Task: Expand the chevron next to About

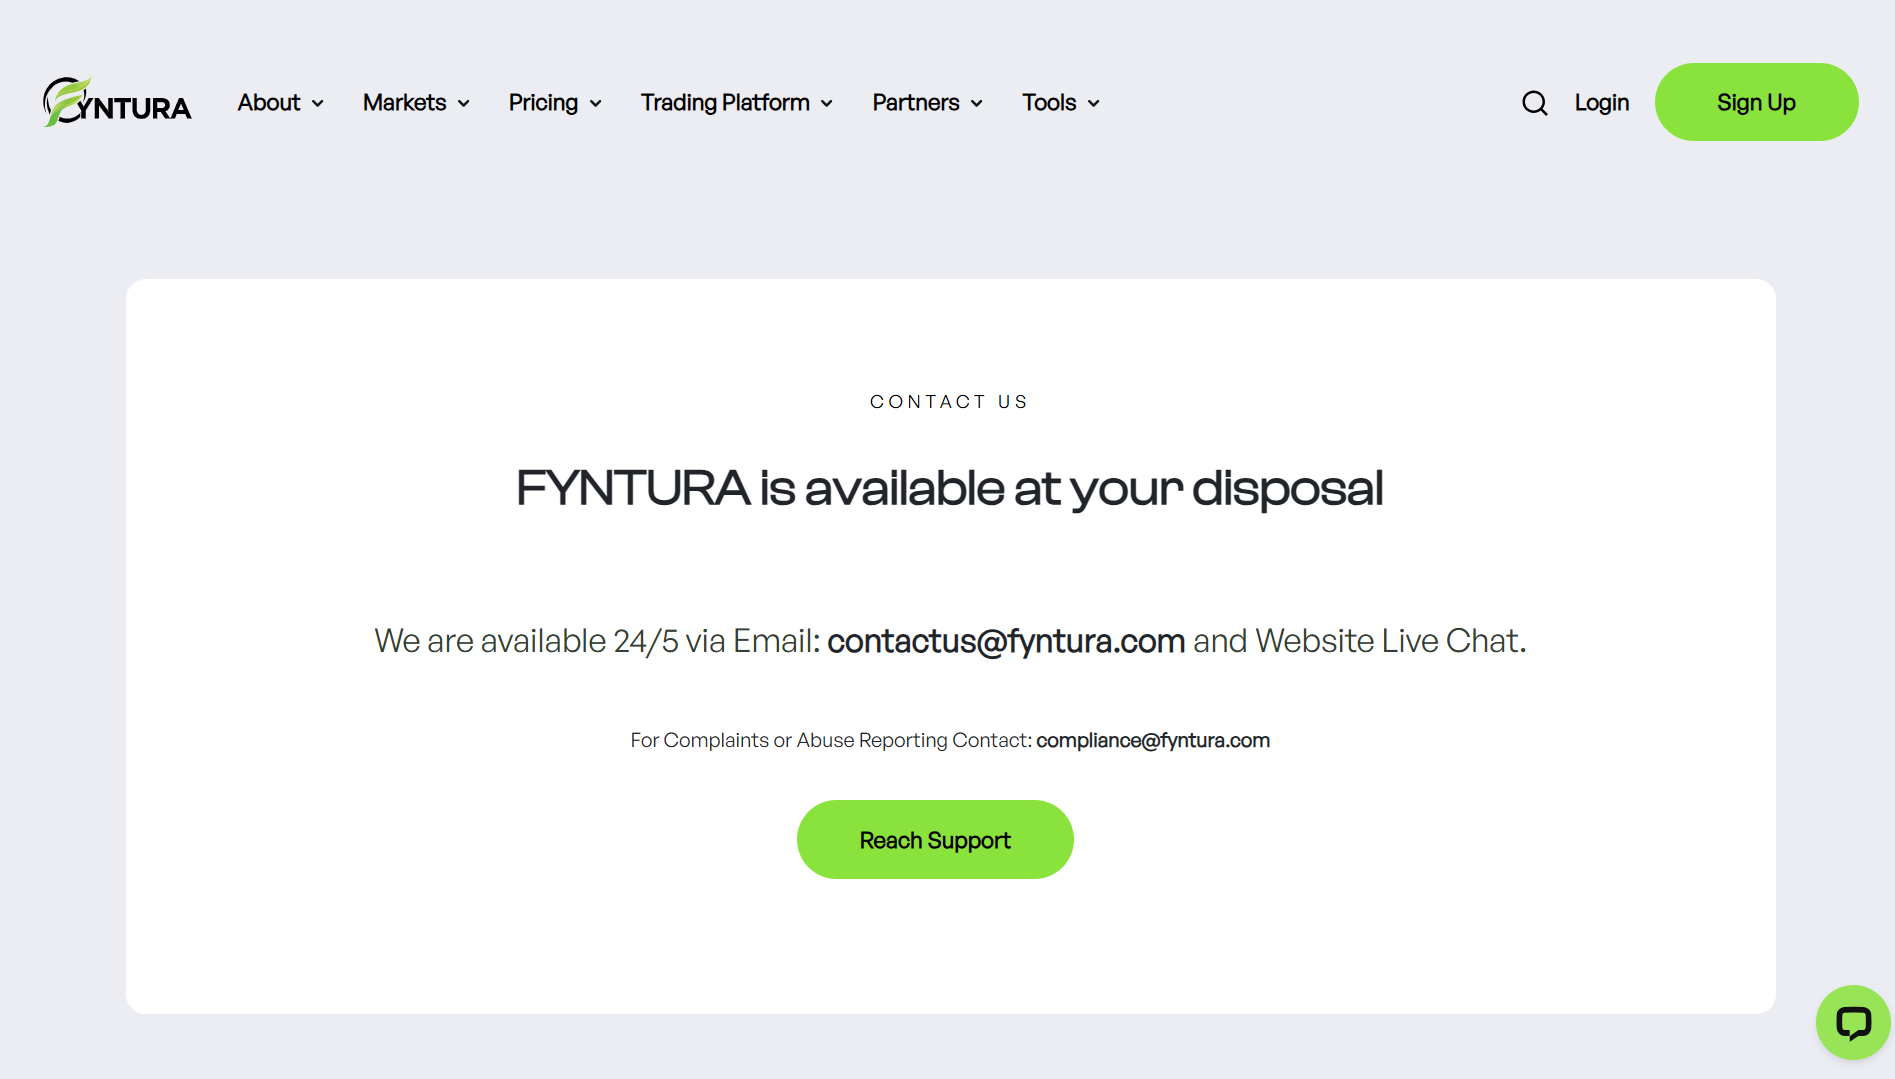Action: pyautogui.click(x=317, y=104)
